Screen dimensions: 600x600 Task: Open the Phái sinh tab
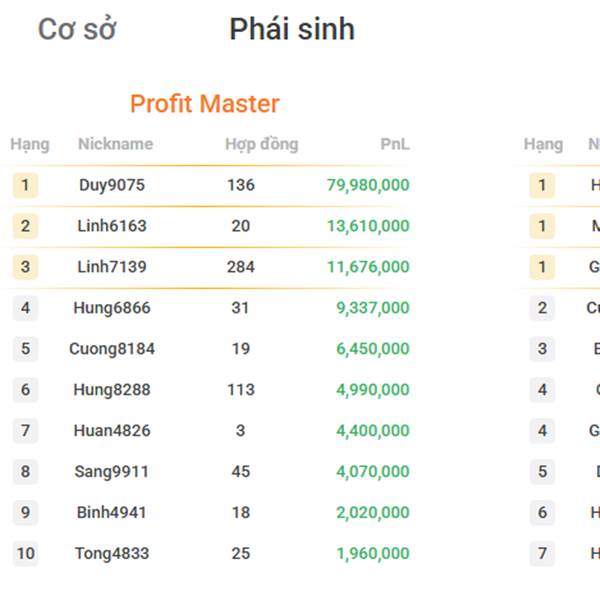(x=291, y=30)
